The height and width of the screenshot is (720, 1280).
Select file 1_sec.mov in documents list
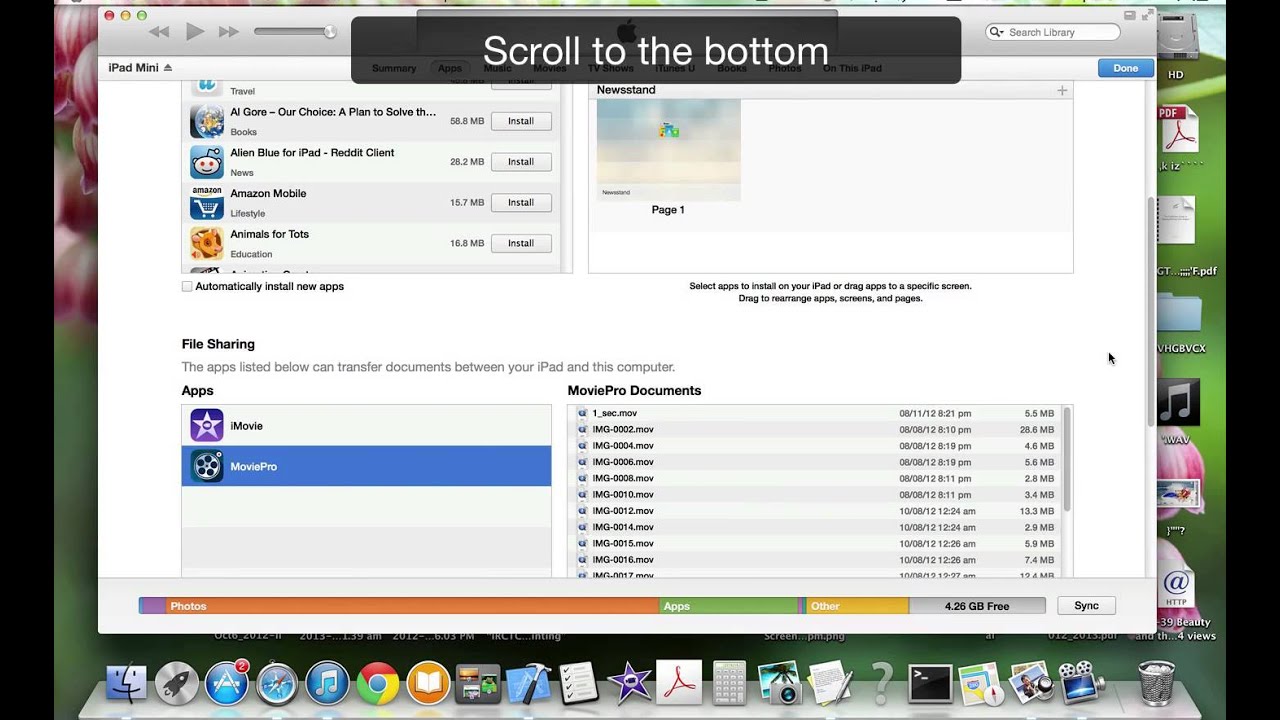click(x=819, y=413)
